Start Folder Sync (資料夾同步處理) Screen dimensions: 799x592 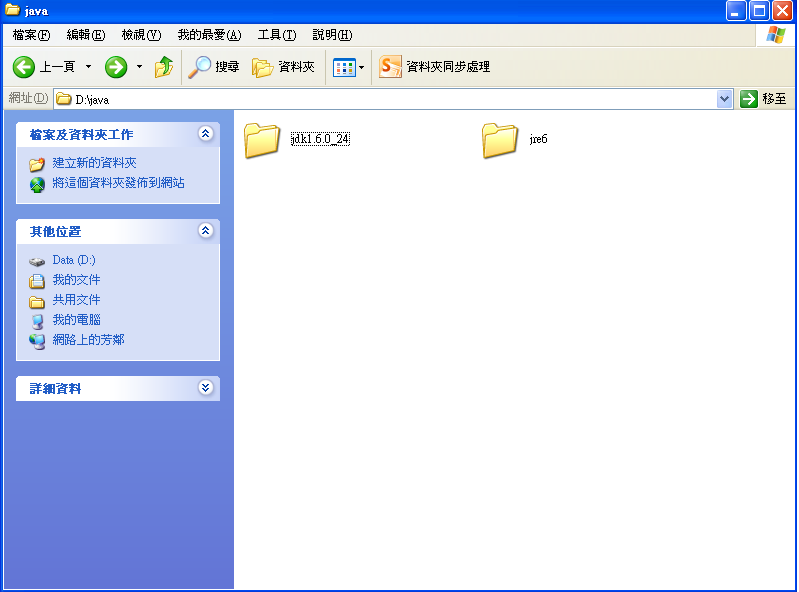(434, 67)
